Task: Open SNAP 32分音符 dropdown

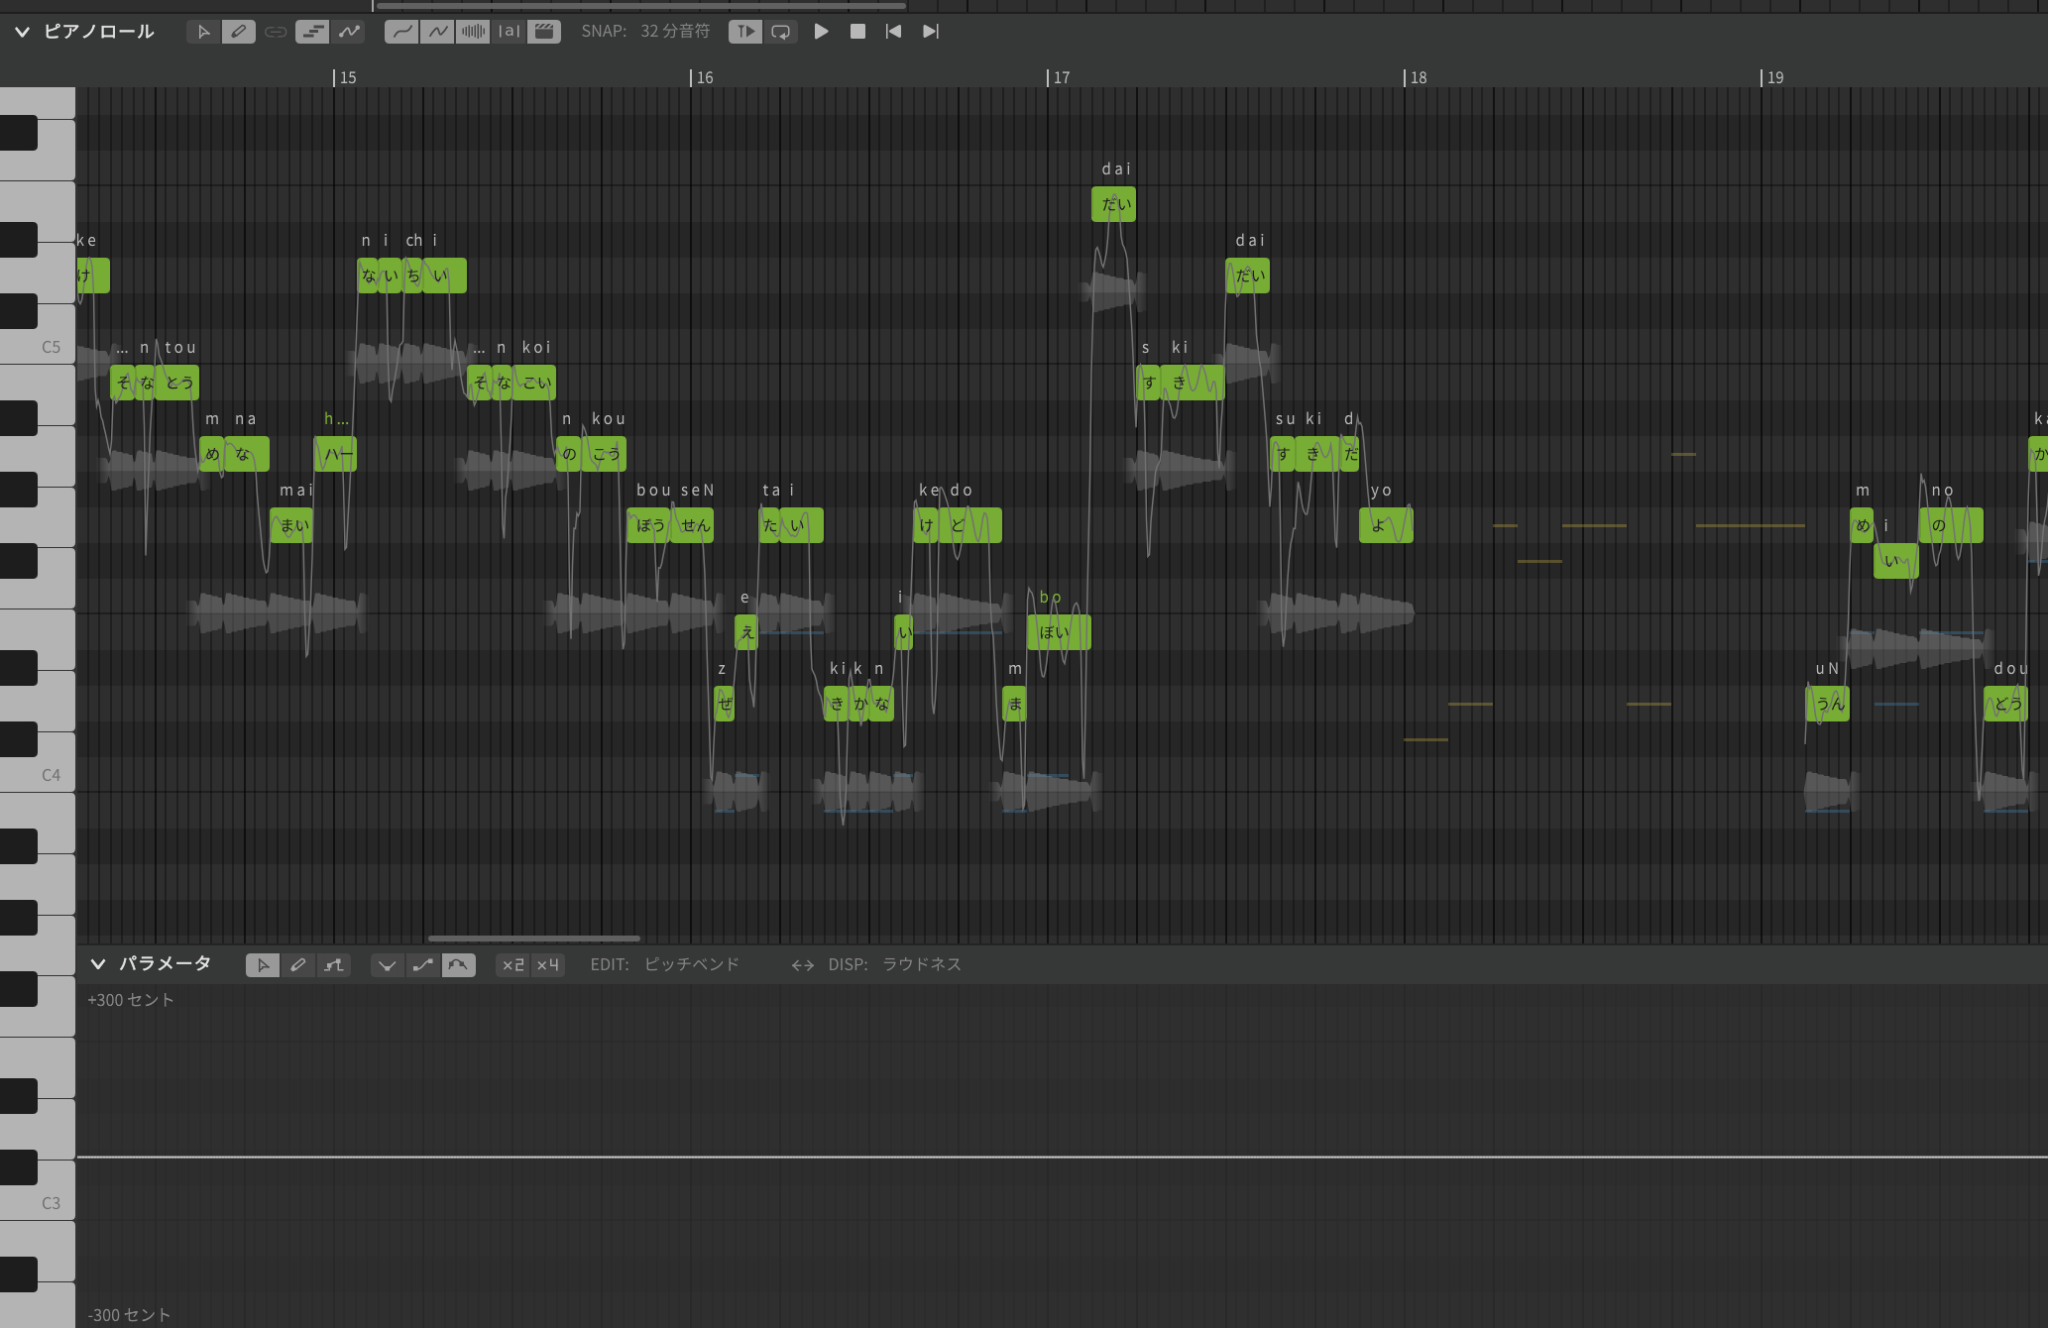Action: point(674,32)
